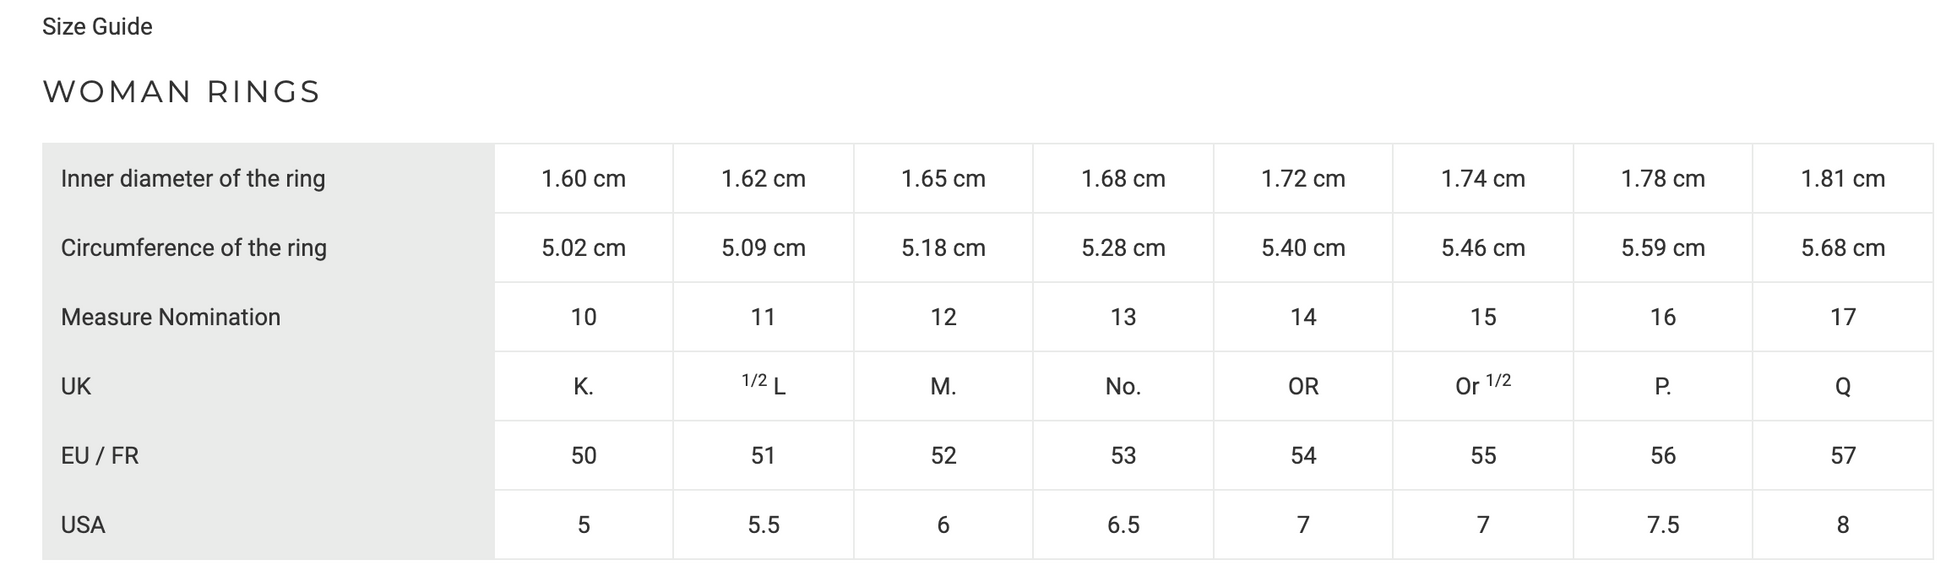Click the 5.28 cm circumference cell
This screenshot has height=587, width=1946.
(1123, 248)
